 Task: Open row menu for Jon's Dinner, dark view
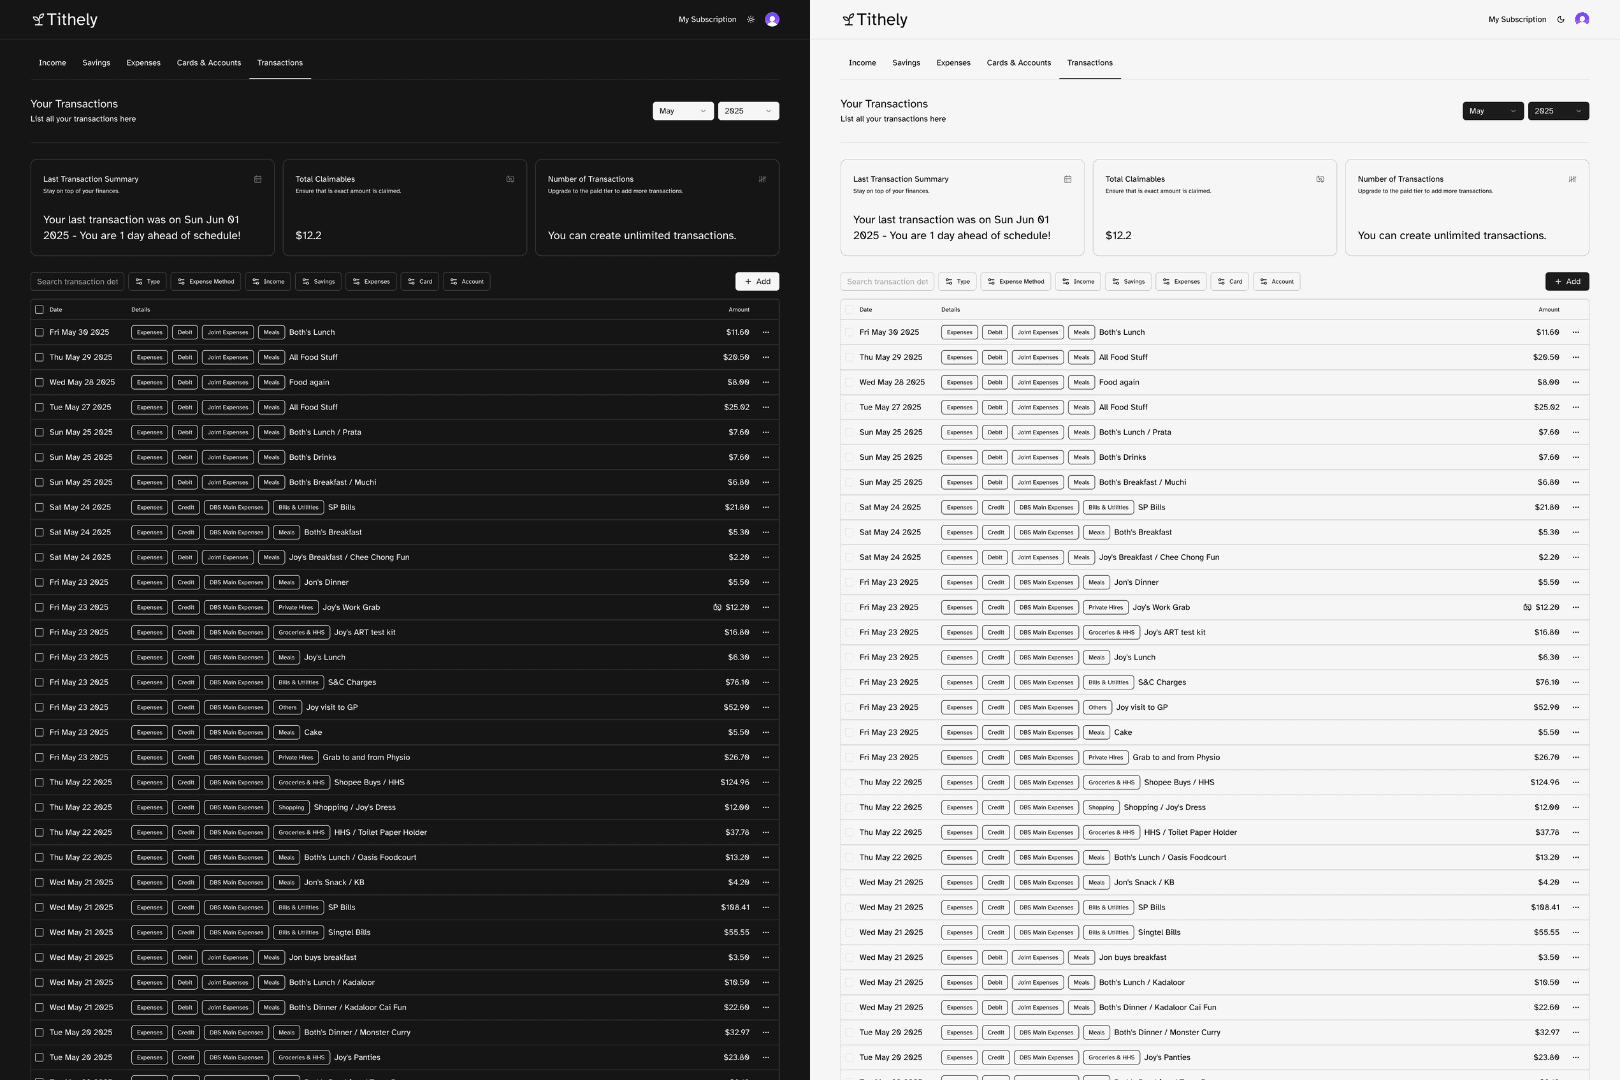pyautogui.click(x=766, y=582)
